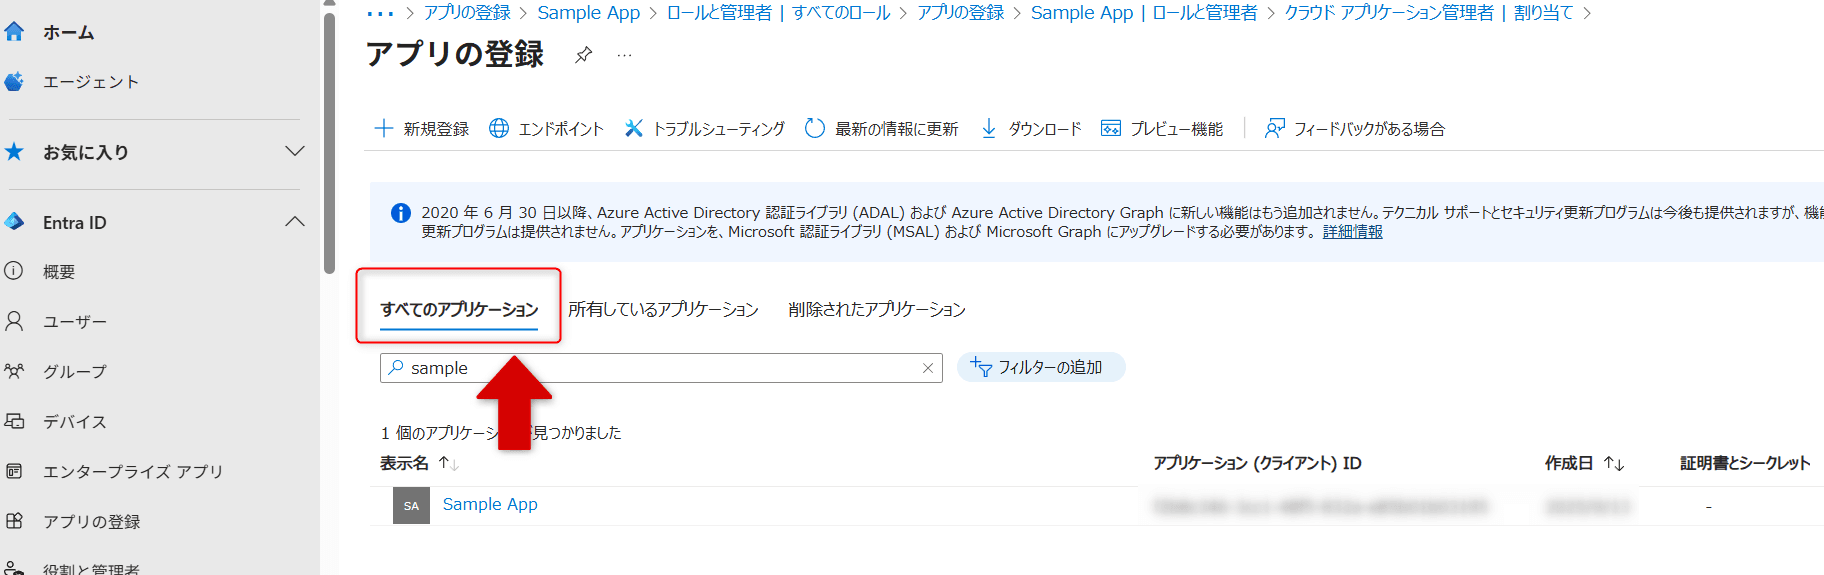Click the SA app avatar tile

point(411,505)
